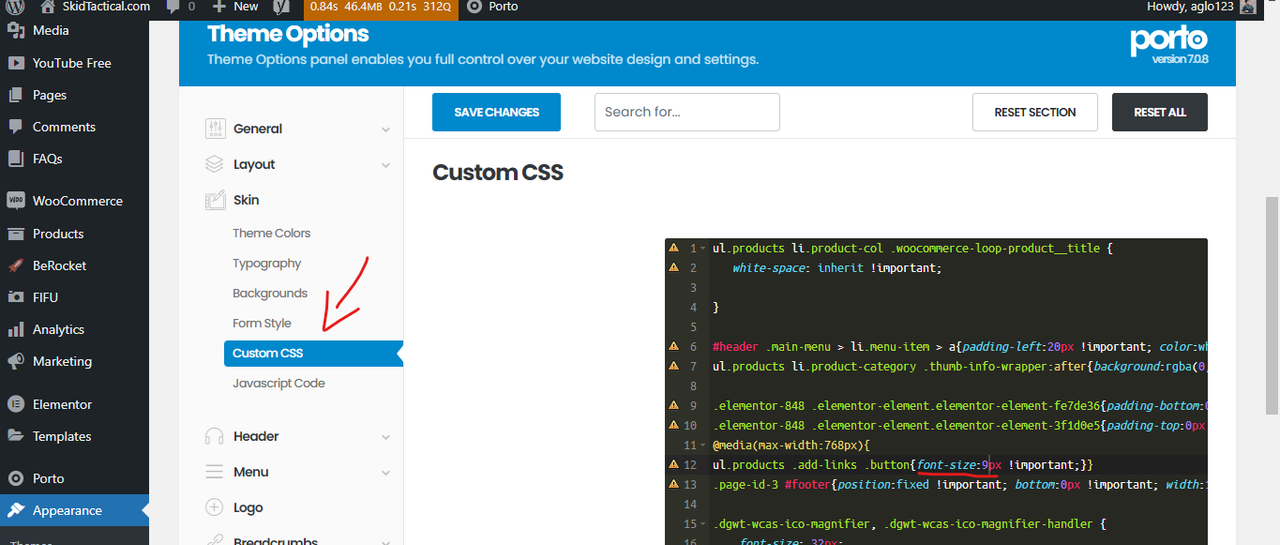This screenshot has height=545, width=1280.
Task: Open the Javascript Code sub-option
Action: (279, 384)
